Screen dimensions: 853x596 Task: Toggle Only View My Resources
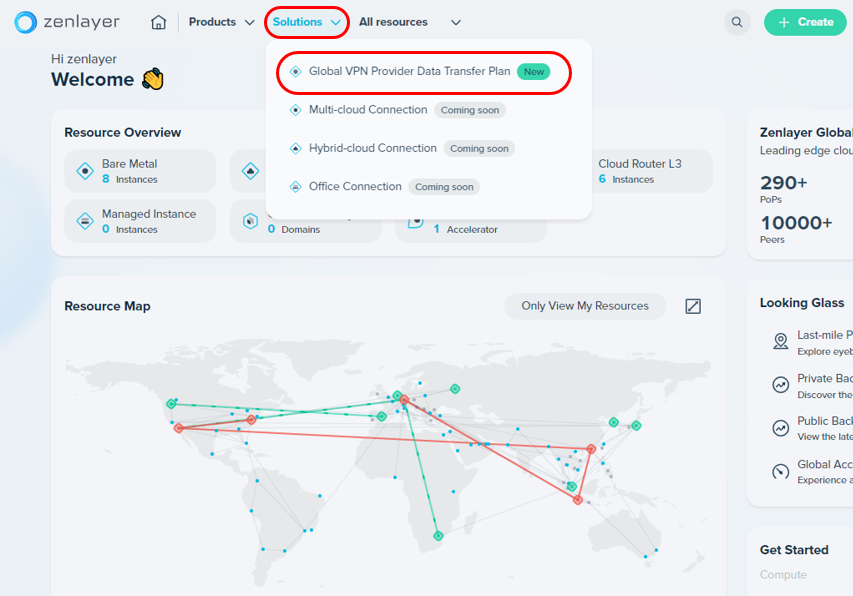(585, 306)
